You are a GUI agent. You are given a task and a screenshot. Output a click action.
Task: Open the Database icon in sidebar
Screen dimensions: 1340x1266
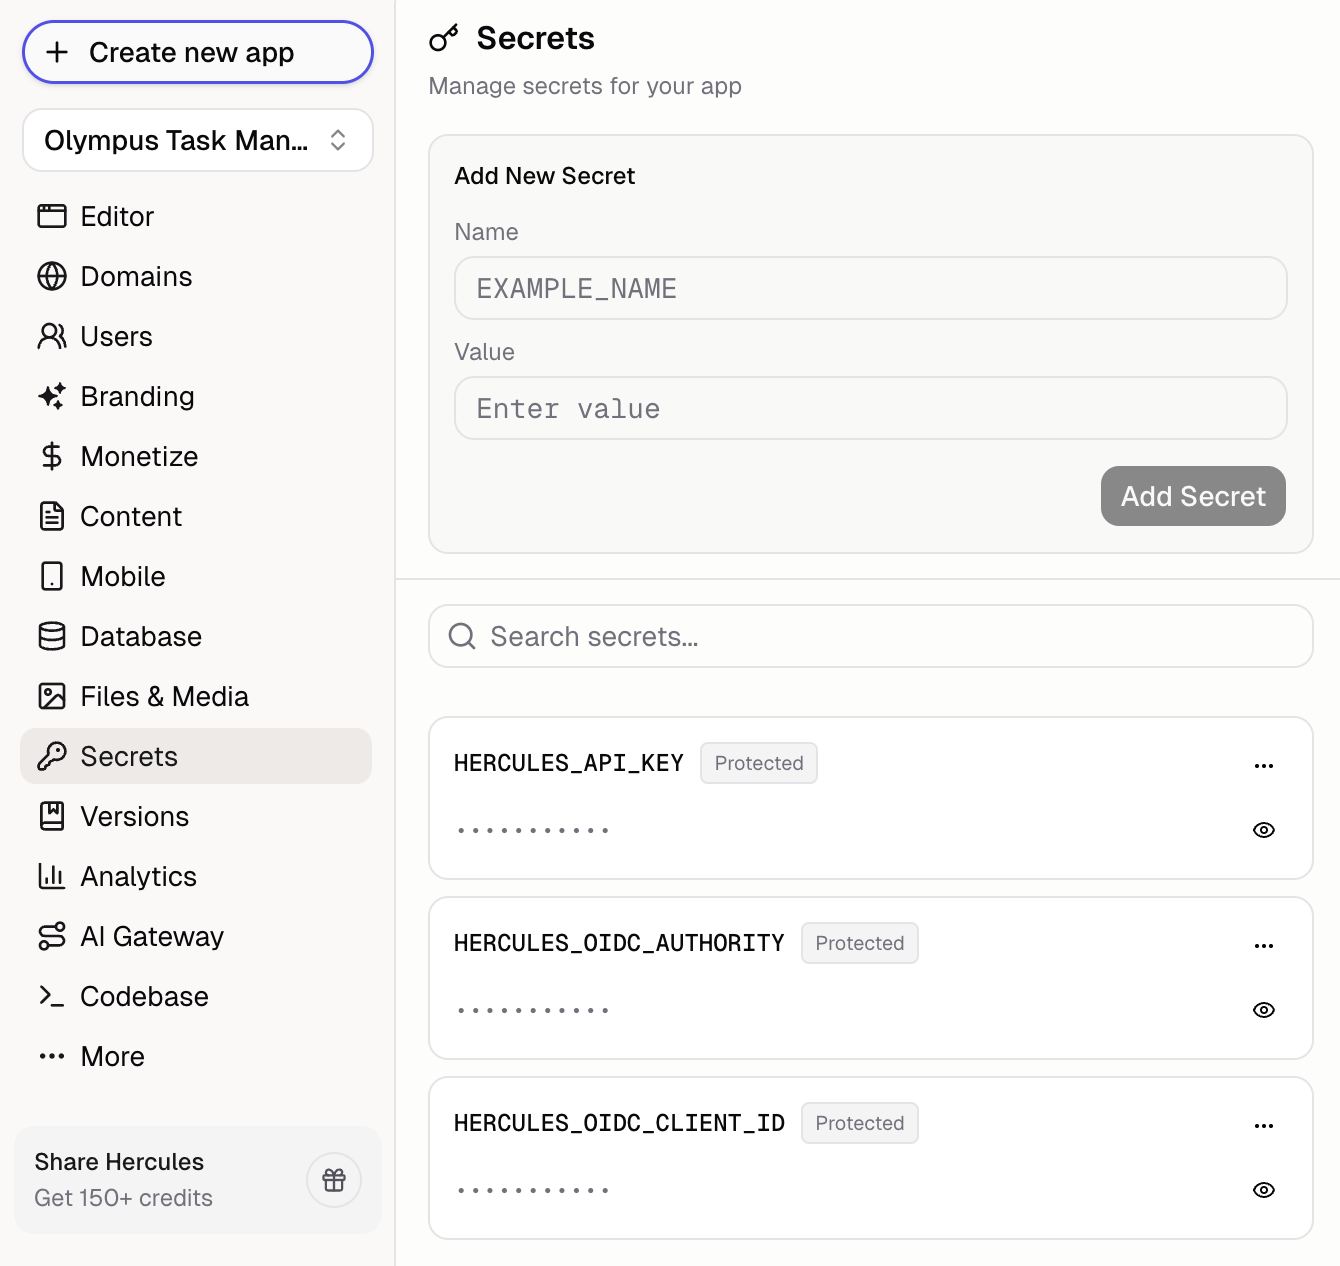(x=52, y=636)
